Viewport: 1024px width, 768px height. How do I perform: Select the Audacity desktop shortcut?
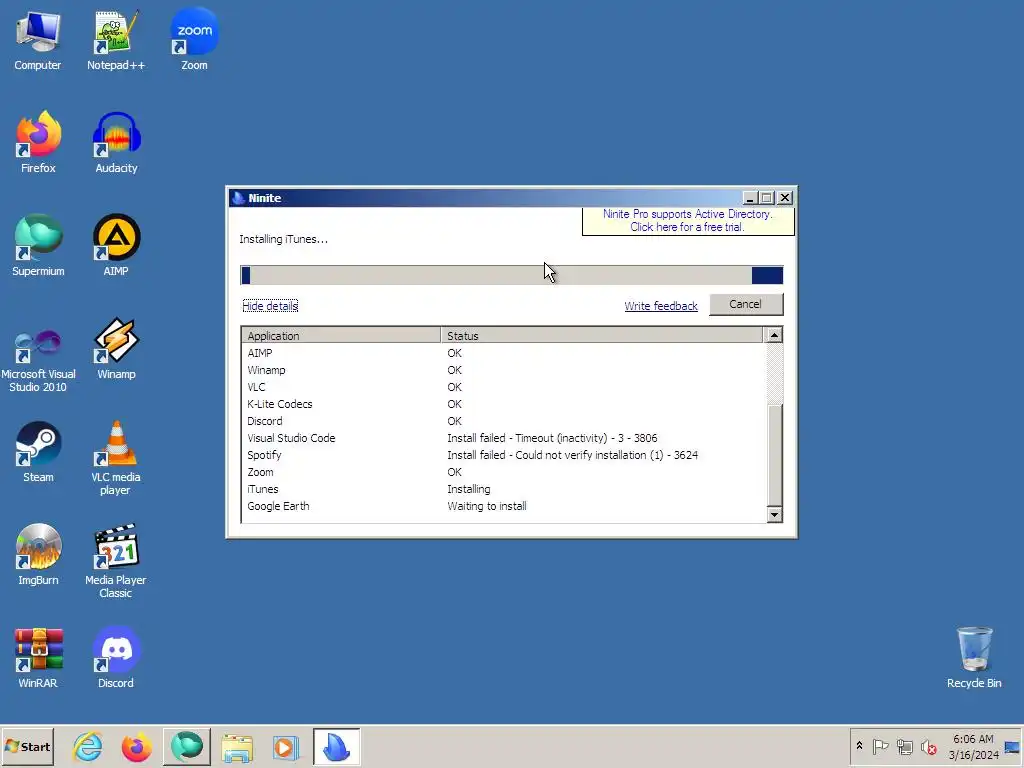[116, 142]
